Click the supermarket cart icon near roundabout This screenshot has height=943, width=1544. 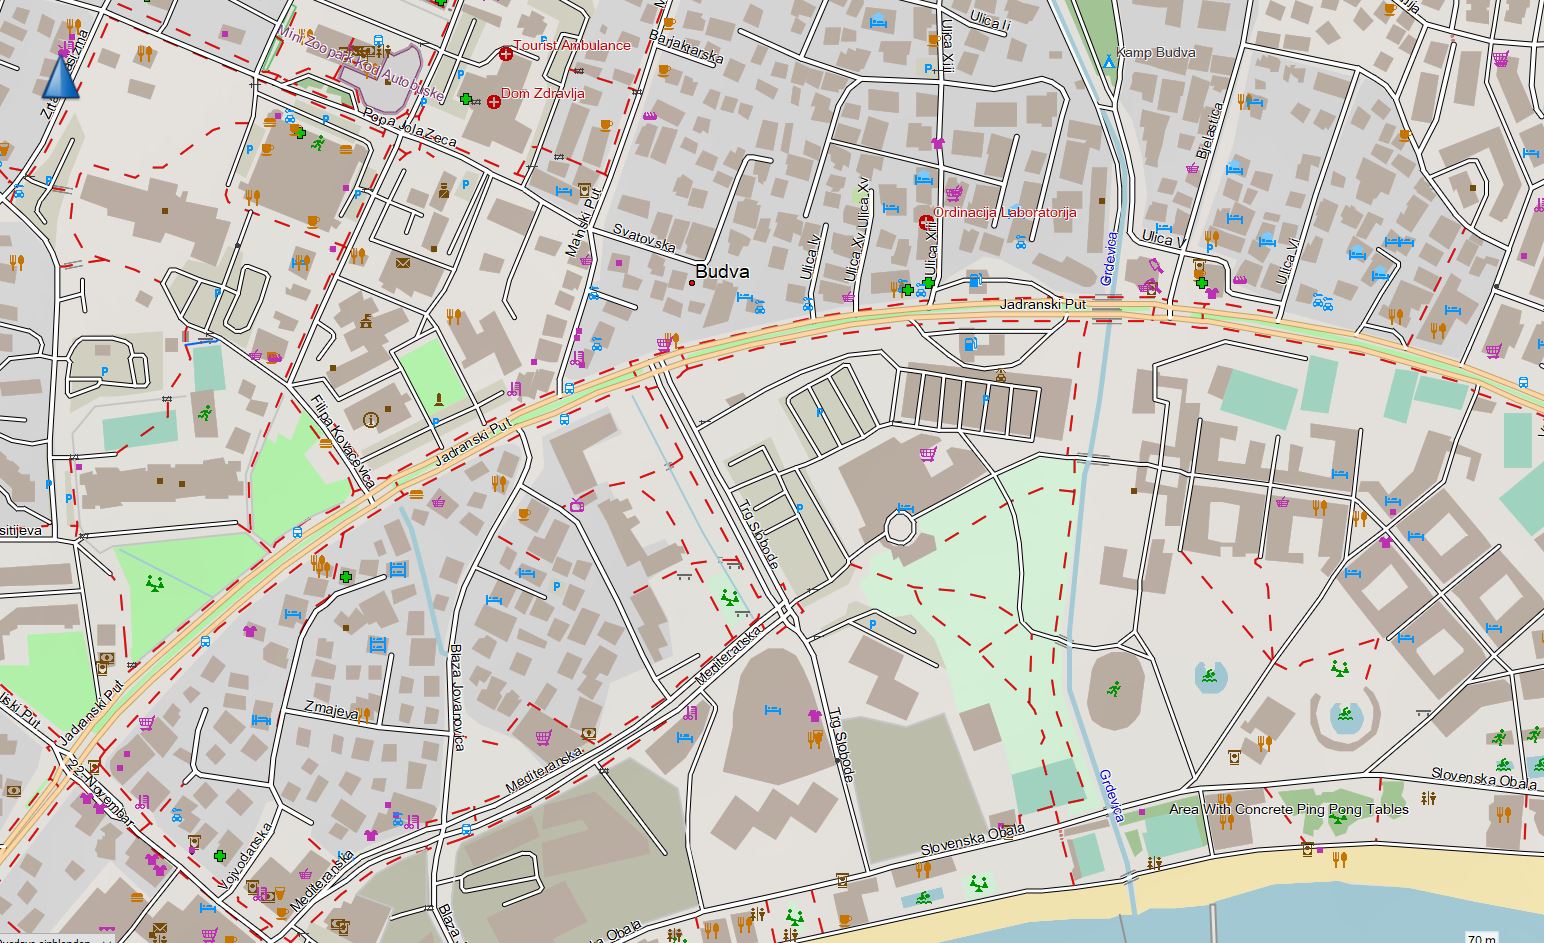(929, 454)
